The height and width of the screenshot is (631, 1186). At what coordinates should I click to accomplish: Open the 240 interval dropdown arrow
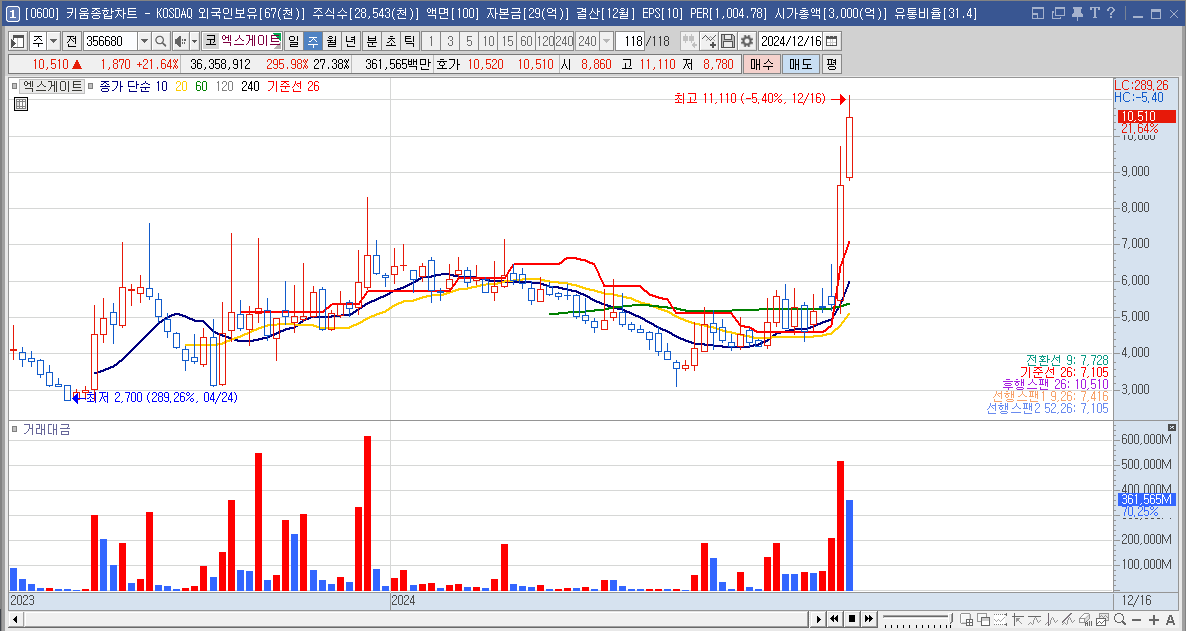pos(607,41)
